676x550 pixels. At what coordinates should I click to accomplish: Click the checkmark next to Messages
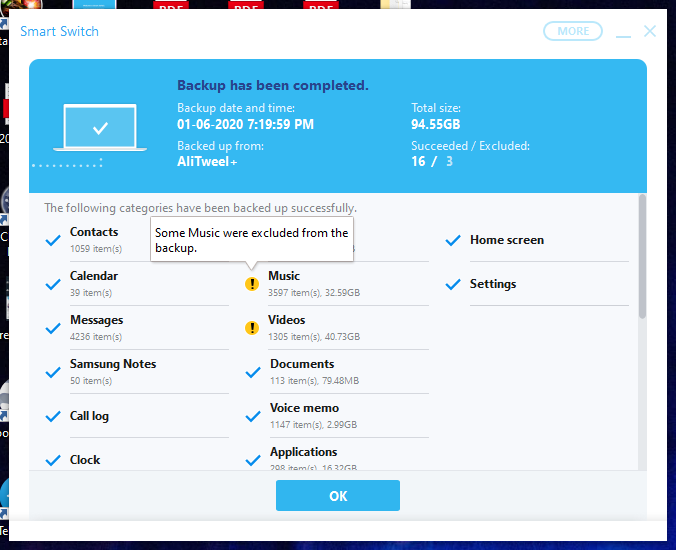pos(53,328)
